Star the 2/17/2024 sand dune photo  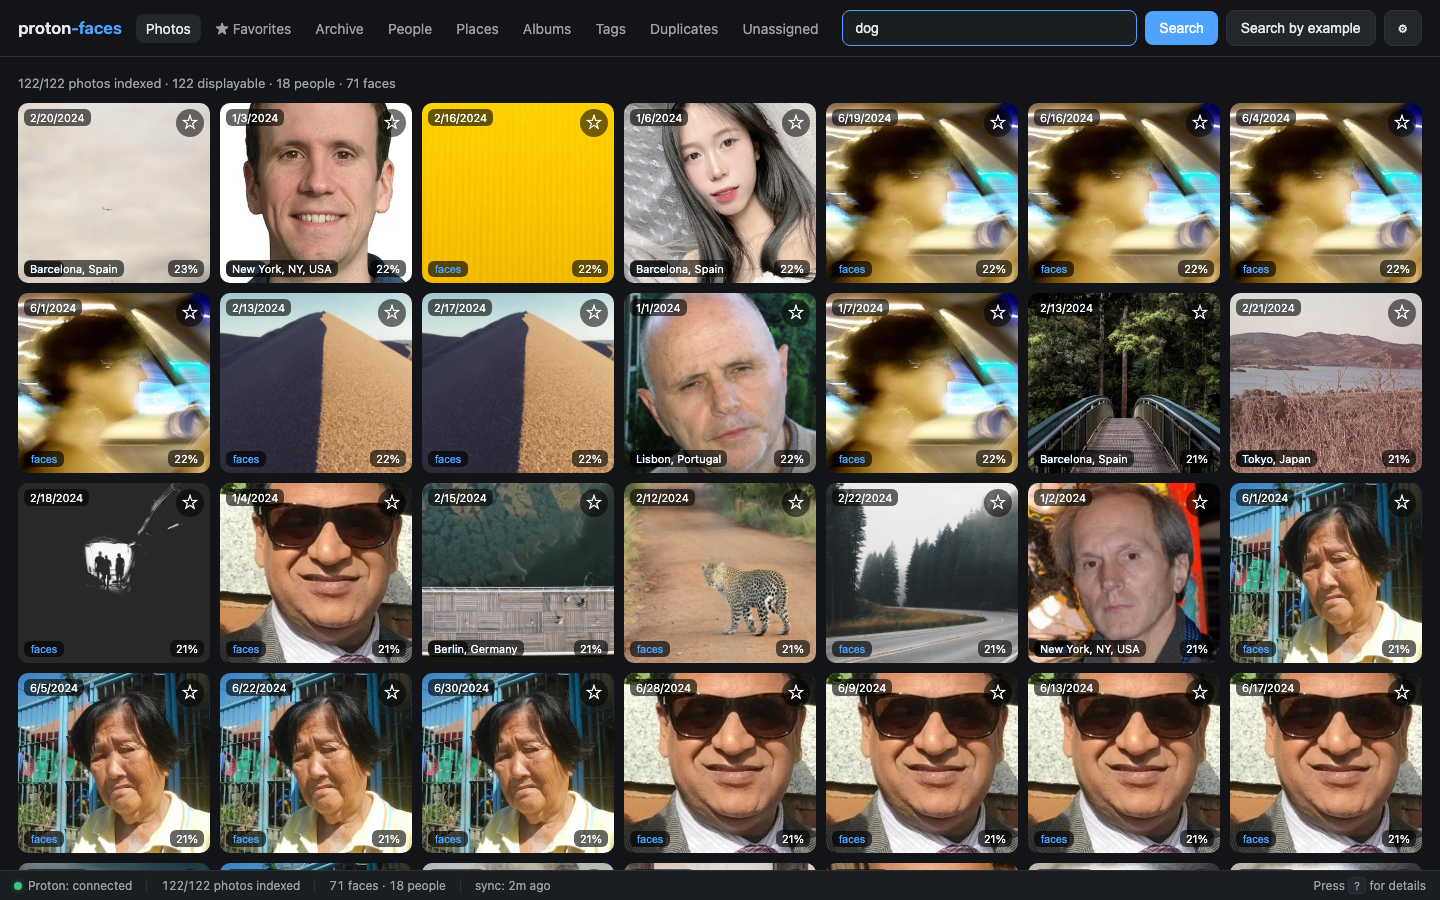coord(594,313)
